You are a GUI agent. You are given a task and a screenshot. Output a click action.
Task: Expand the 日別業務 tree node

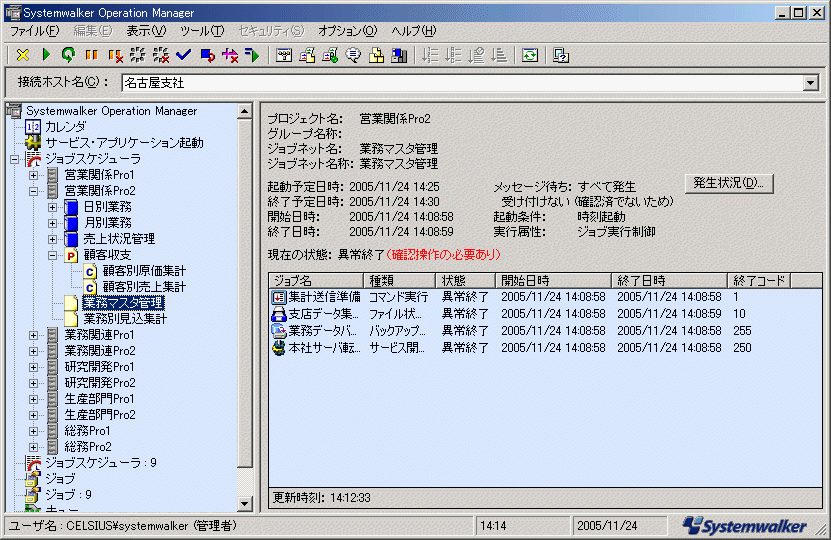[53, 207]
